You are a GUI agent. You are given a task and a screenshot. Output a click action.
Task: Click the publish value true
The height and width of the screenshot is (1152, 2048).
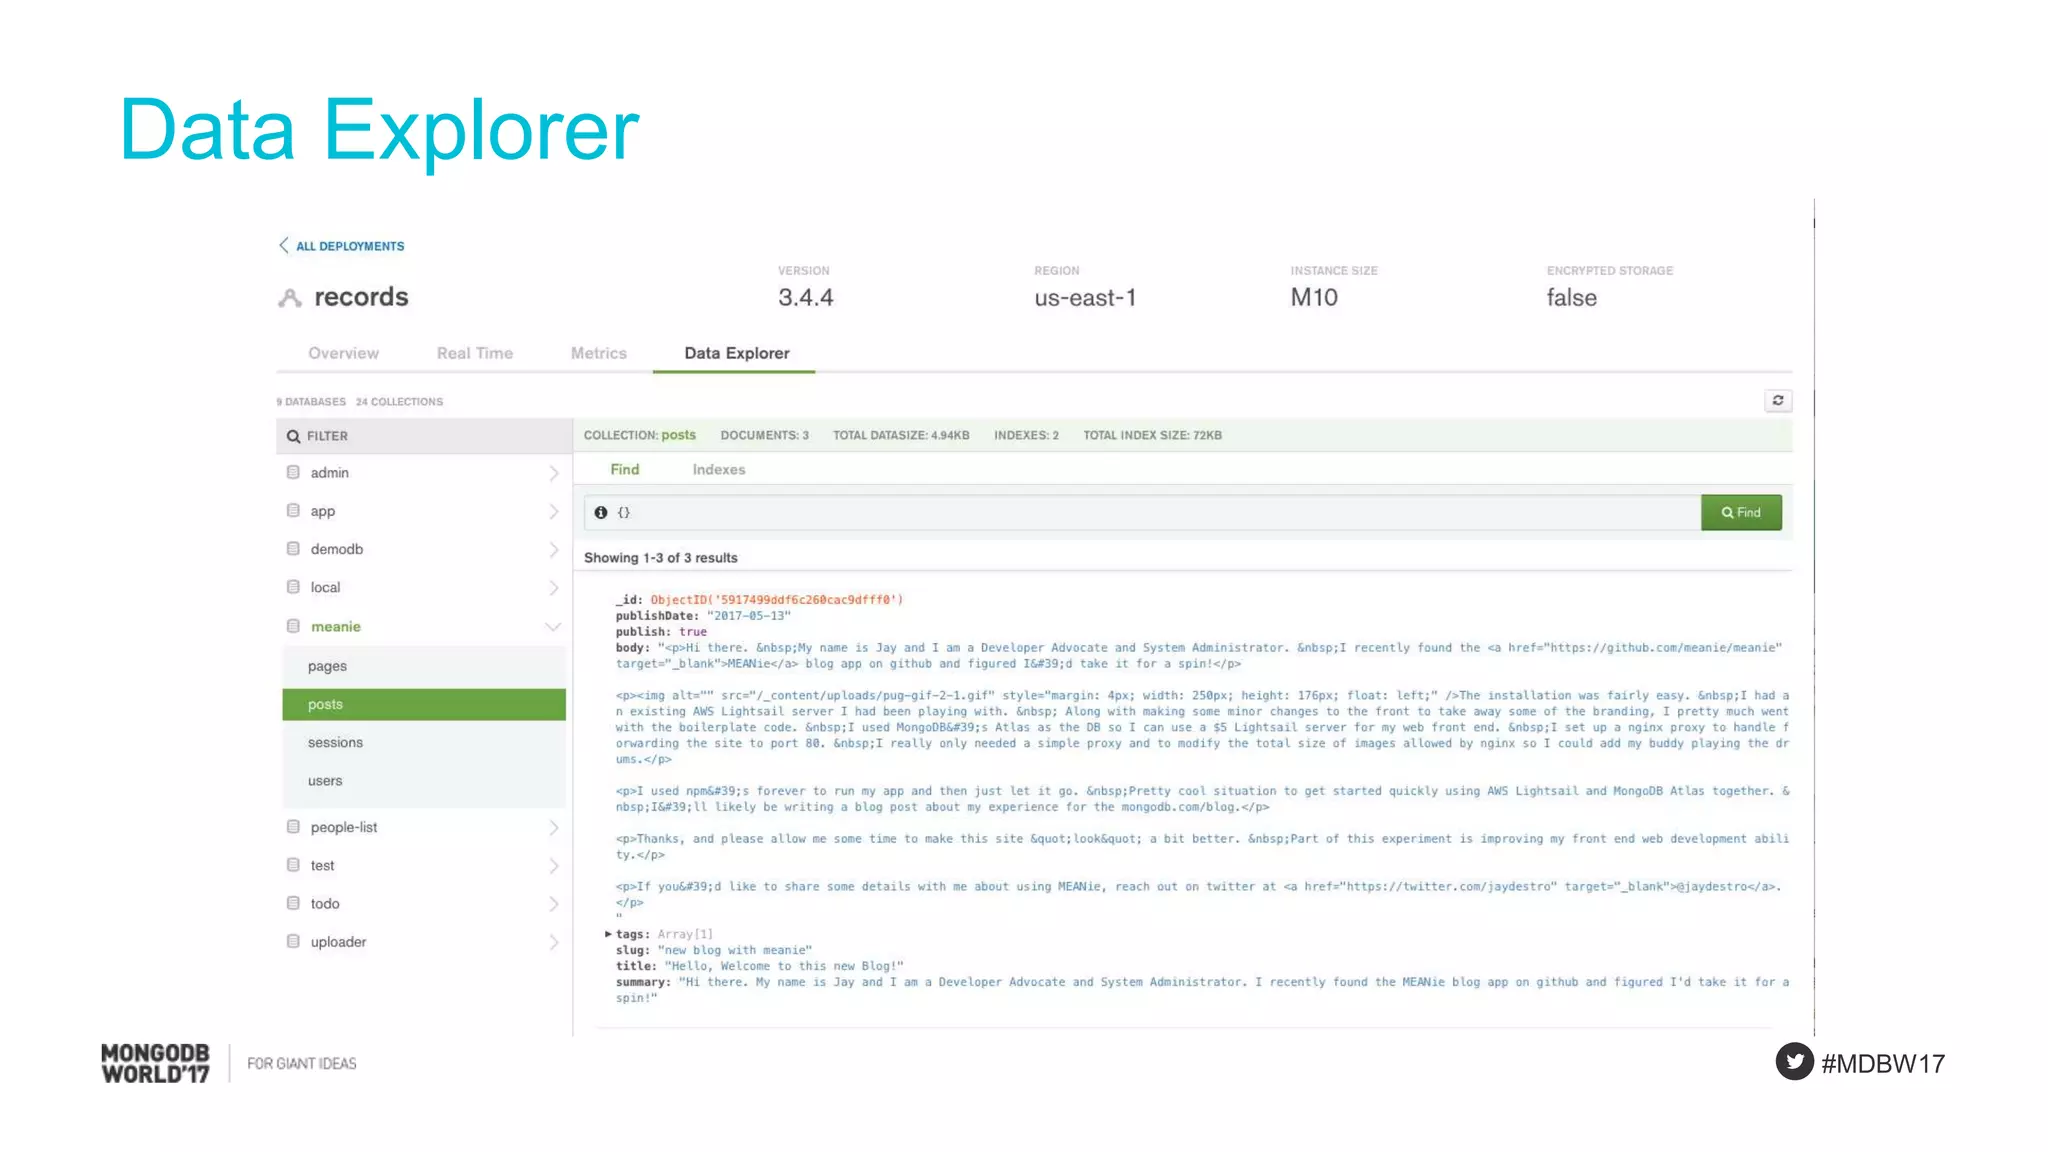coord(693,632)
